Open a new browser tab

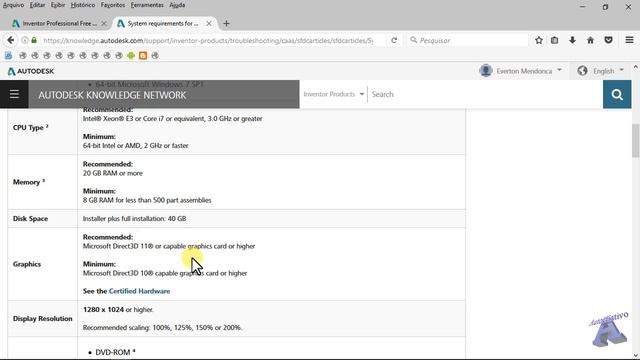226,24
